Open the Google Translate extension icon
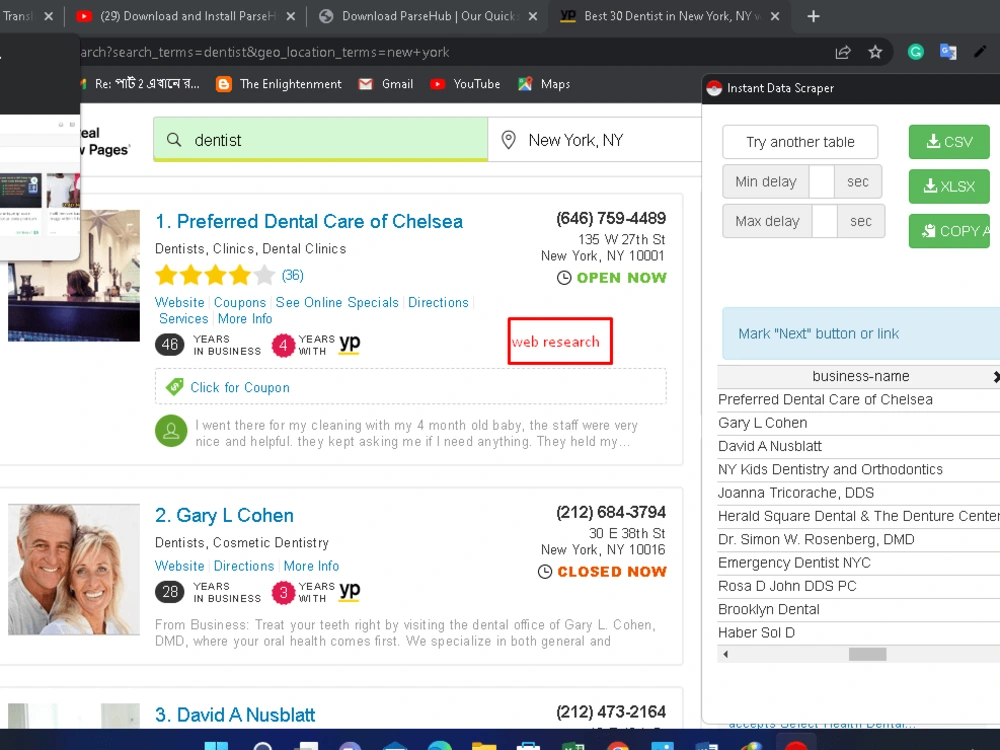Screen dimensions: 1000x750 click(x=948, y=52)
